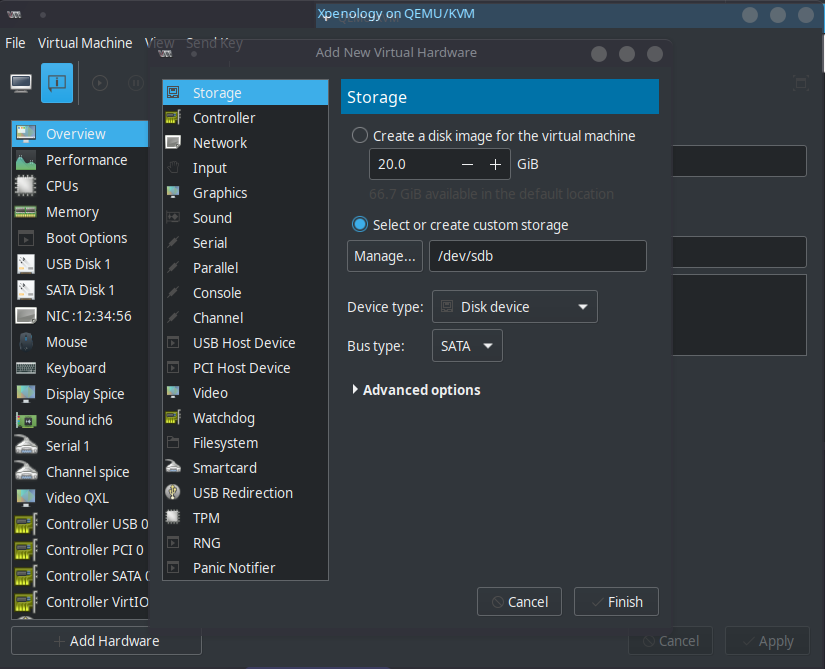Show virtual hardware details icon
The height and width of the screenshot is (669, 825).
pyautogui.click(x=57, y=83)
